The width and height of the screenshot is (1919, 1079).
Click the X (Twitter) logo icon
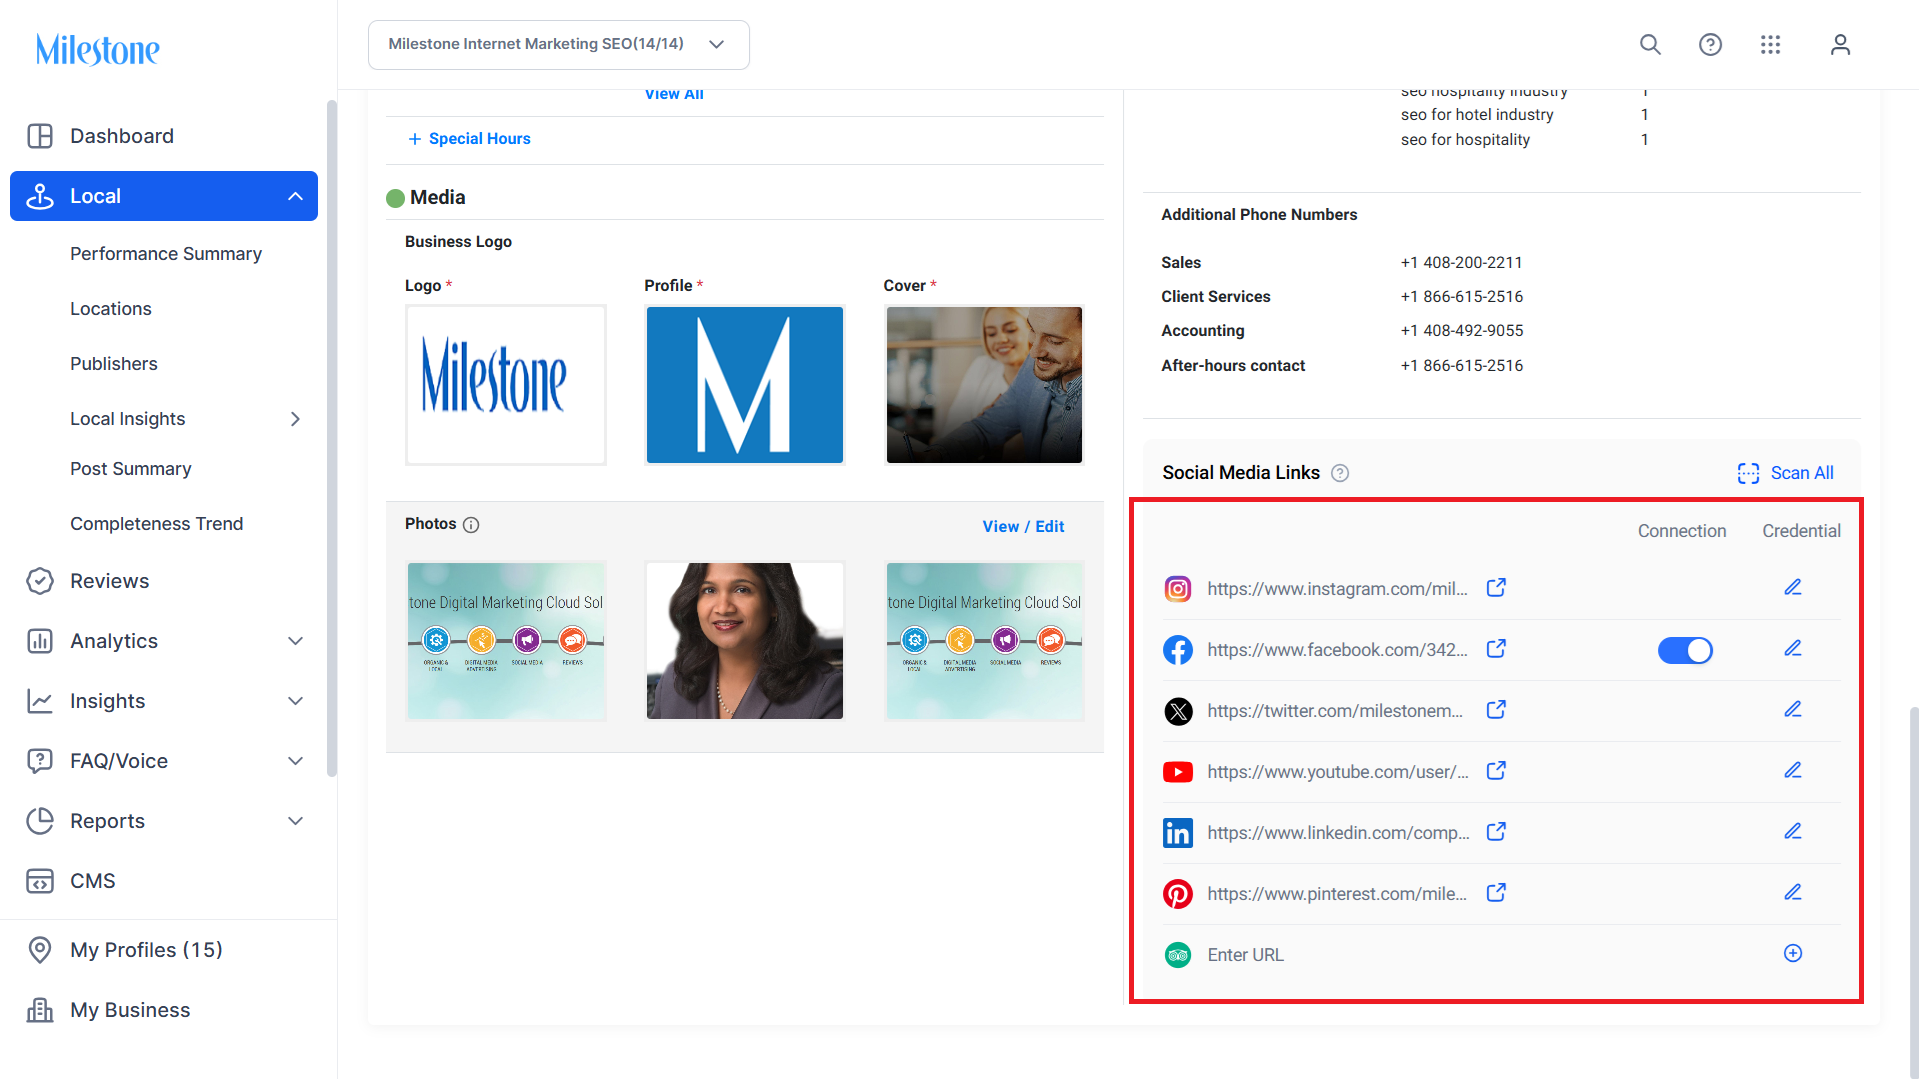(x=1178, y=711)
